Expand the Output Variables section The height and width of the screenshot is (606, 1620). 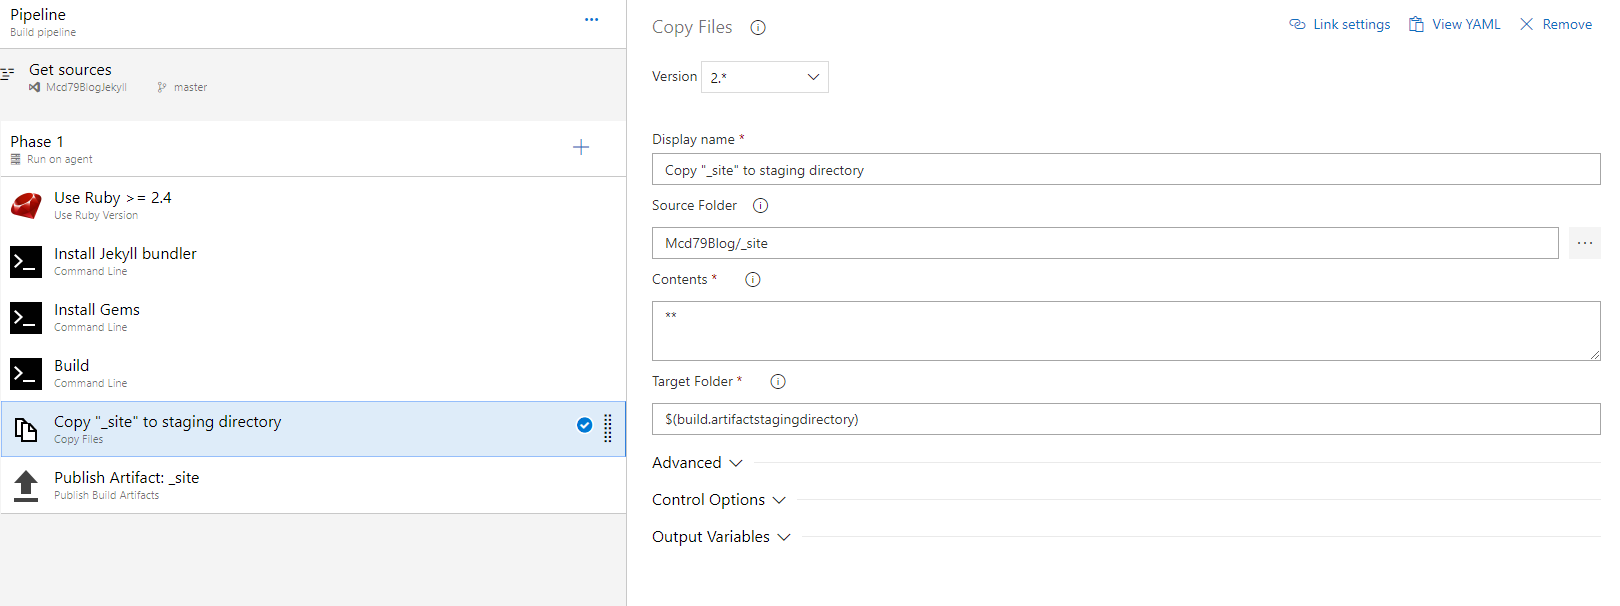721,537
